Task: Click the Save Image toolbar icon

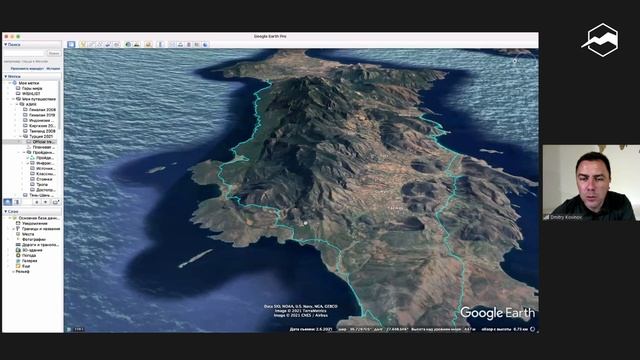Action: coord(189,44)
